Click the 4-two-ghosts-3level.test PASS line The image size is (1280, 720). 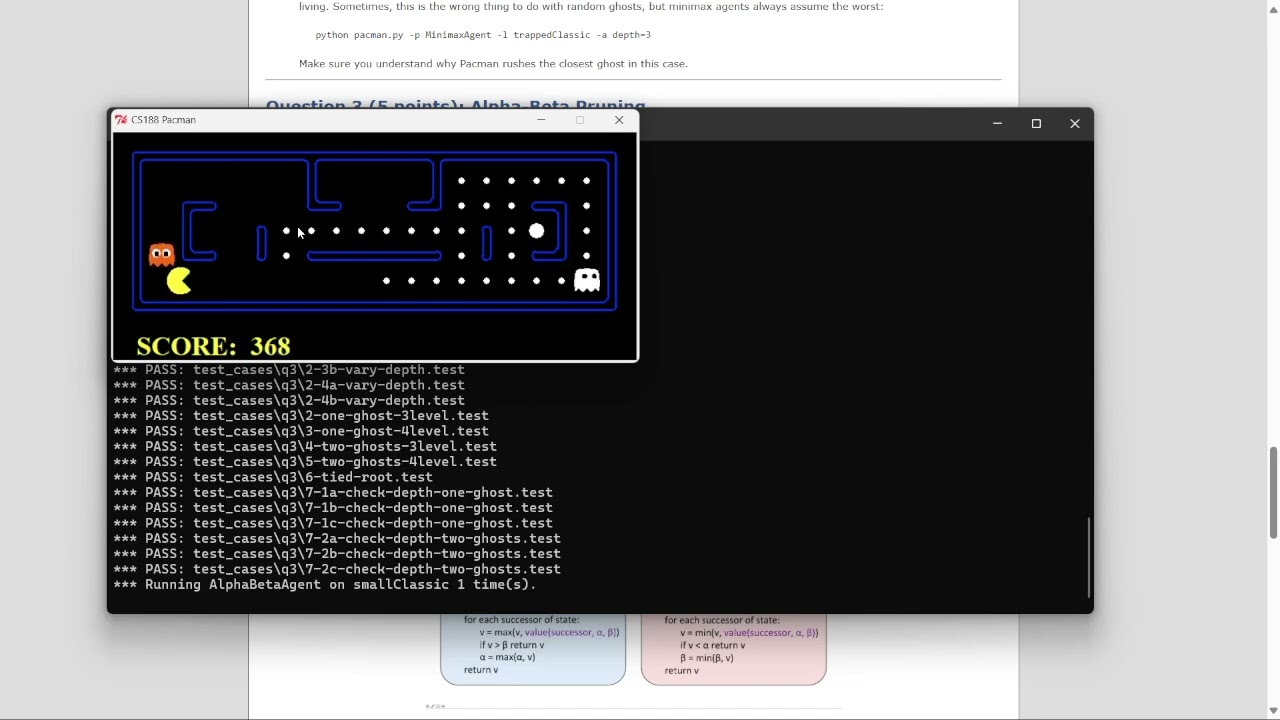pos(305,447)
